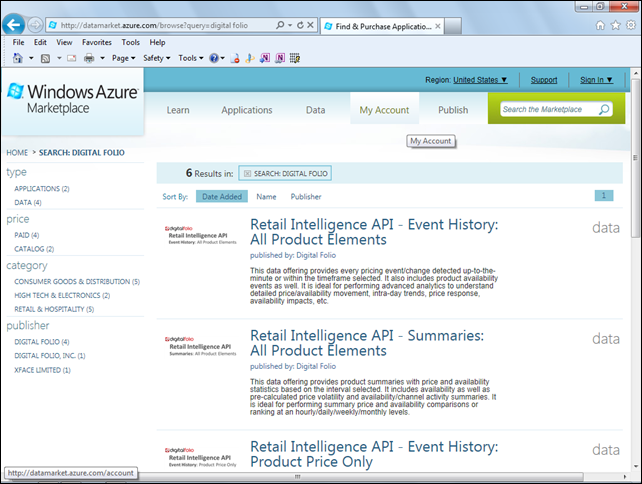The height and width of the screenshot is (484, 642).
Task: Click the address bar search magnifier icon
Action: pyautogui.click(x=280, y=25)
